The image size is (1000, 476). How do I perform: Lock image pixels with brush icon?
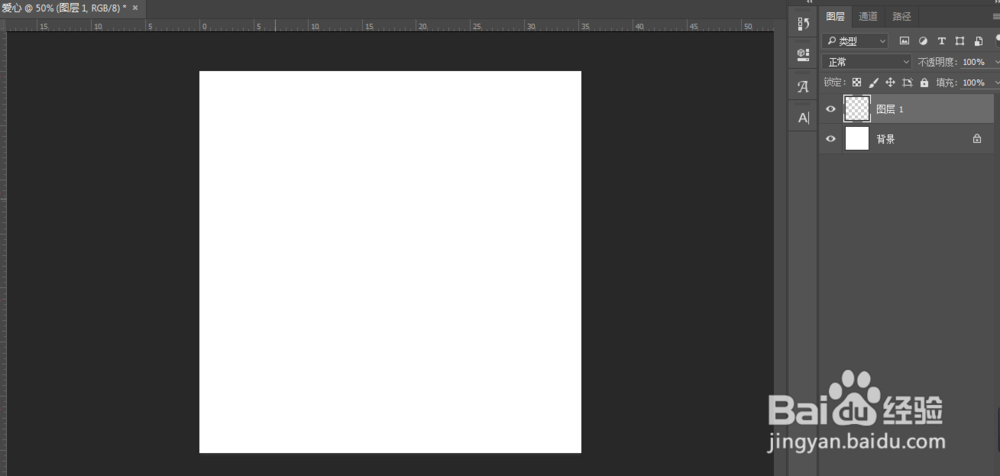point(874,82)
